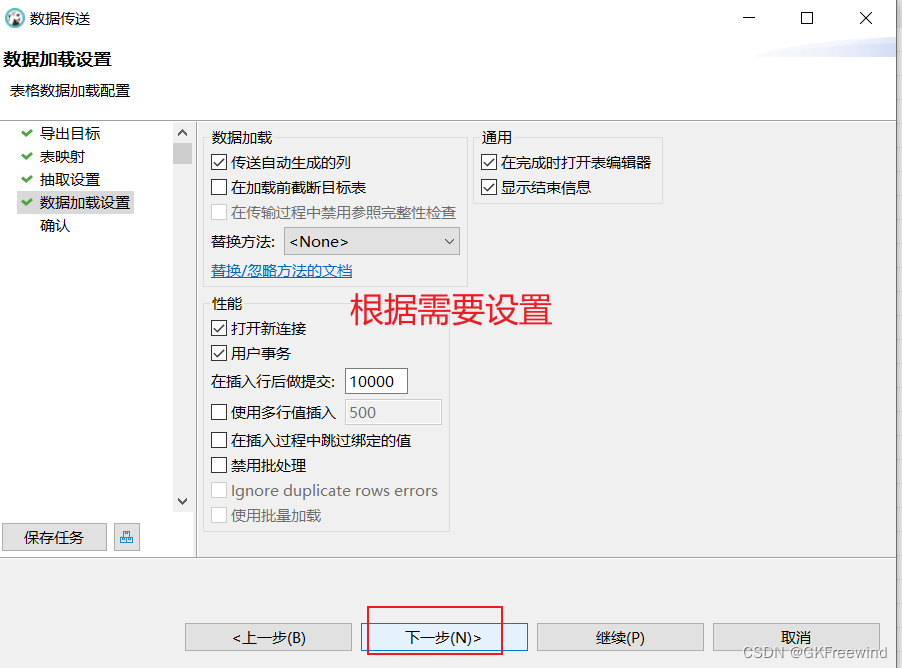The image size is (902, 668).
Task: Enable 使用多行值插入 checkbox
Action: (x=220, y=412)
